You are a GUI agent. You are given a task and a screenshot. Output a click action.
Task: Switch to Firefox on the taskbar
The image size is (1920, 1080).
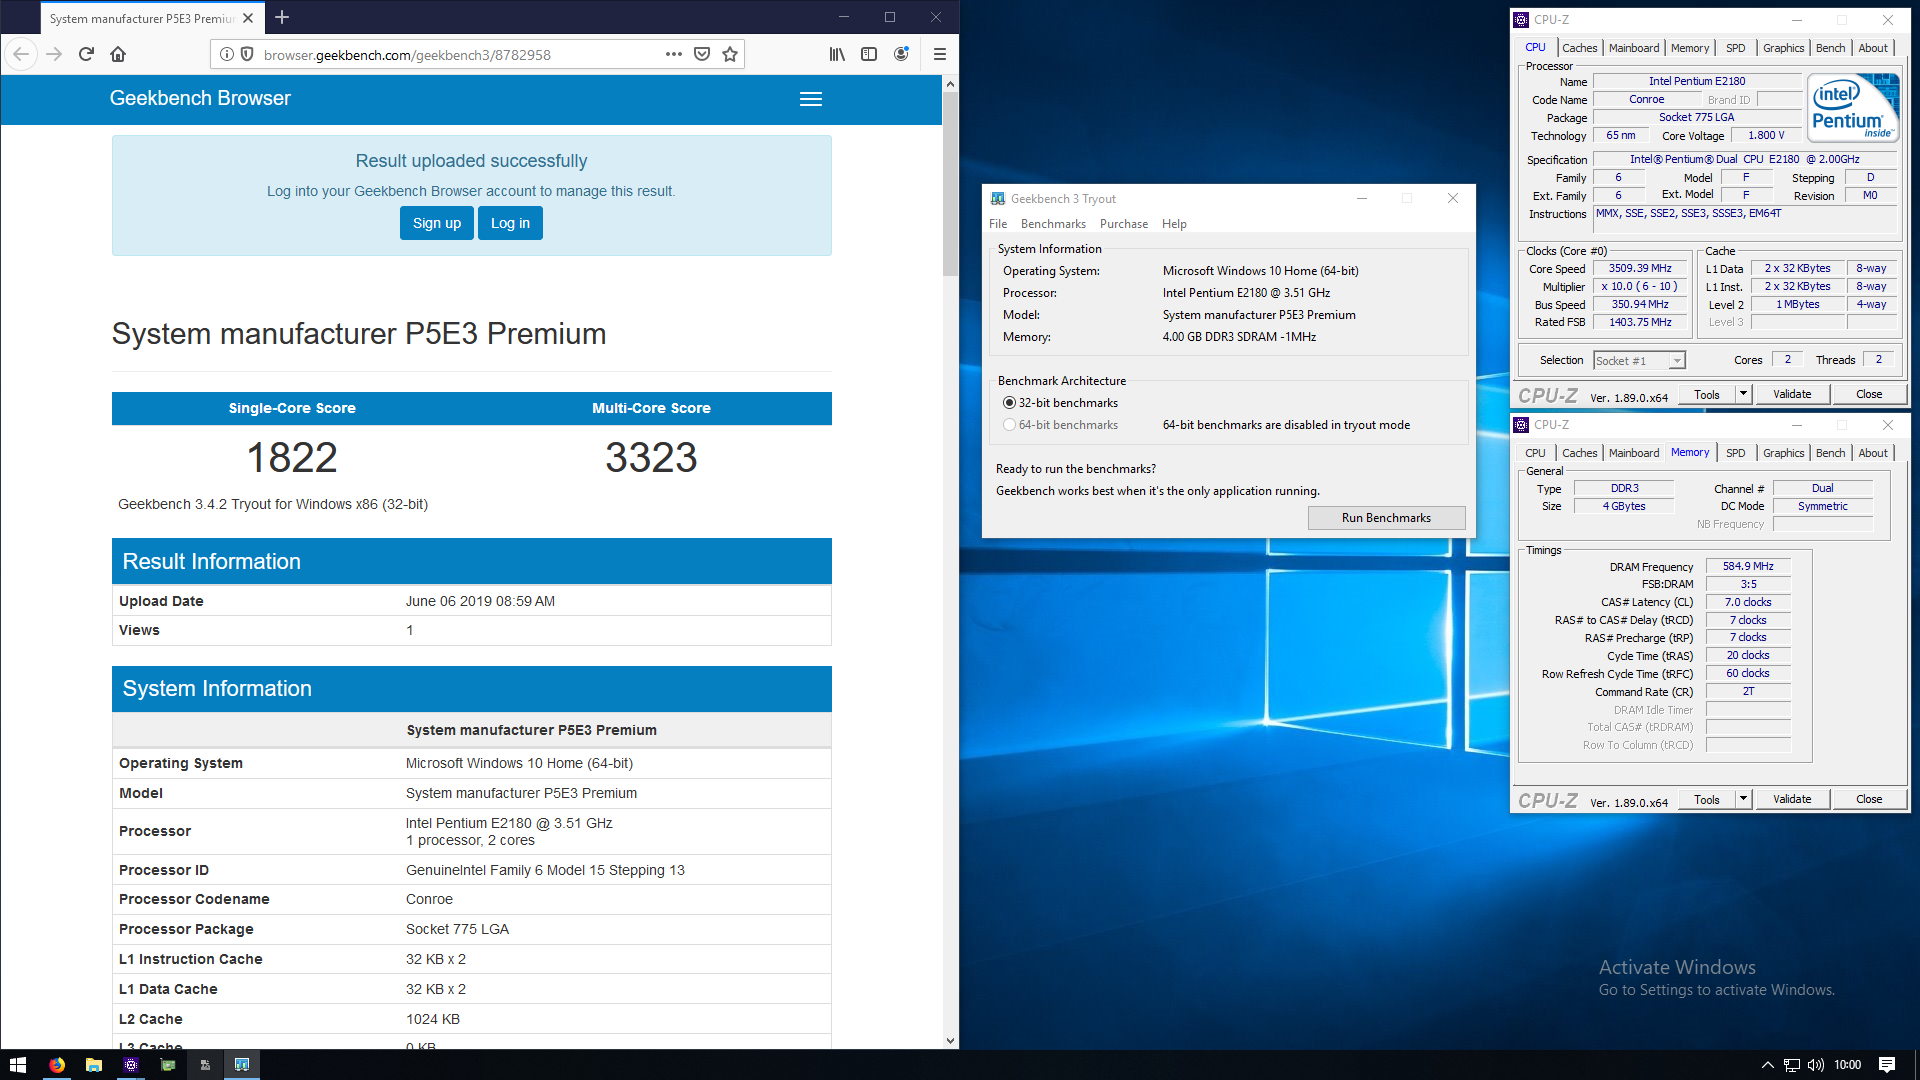[57, 1065]
